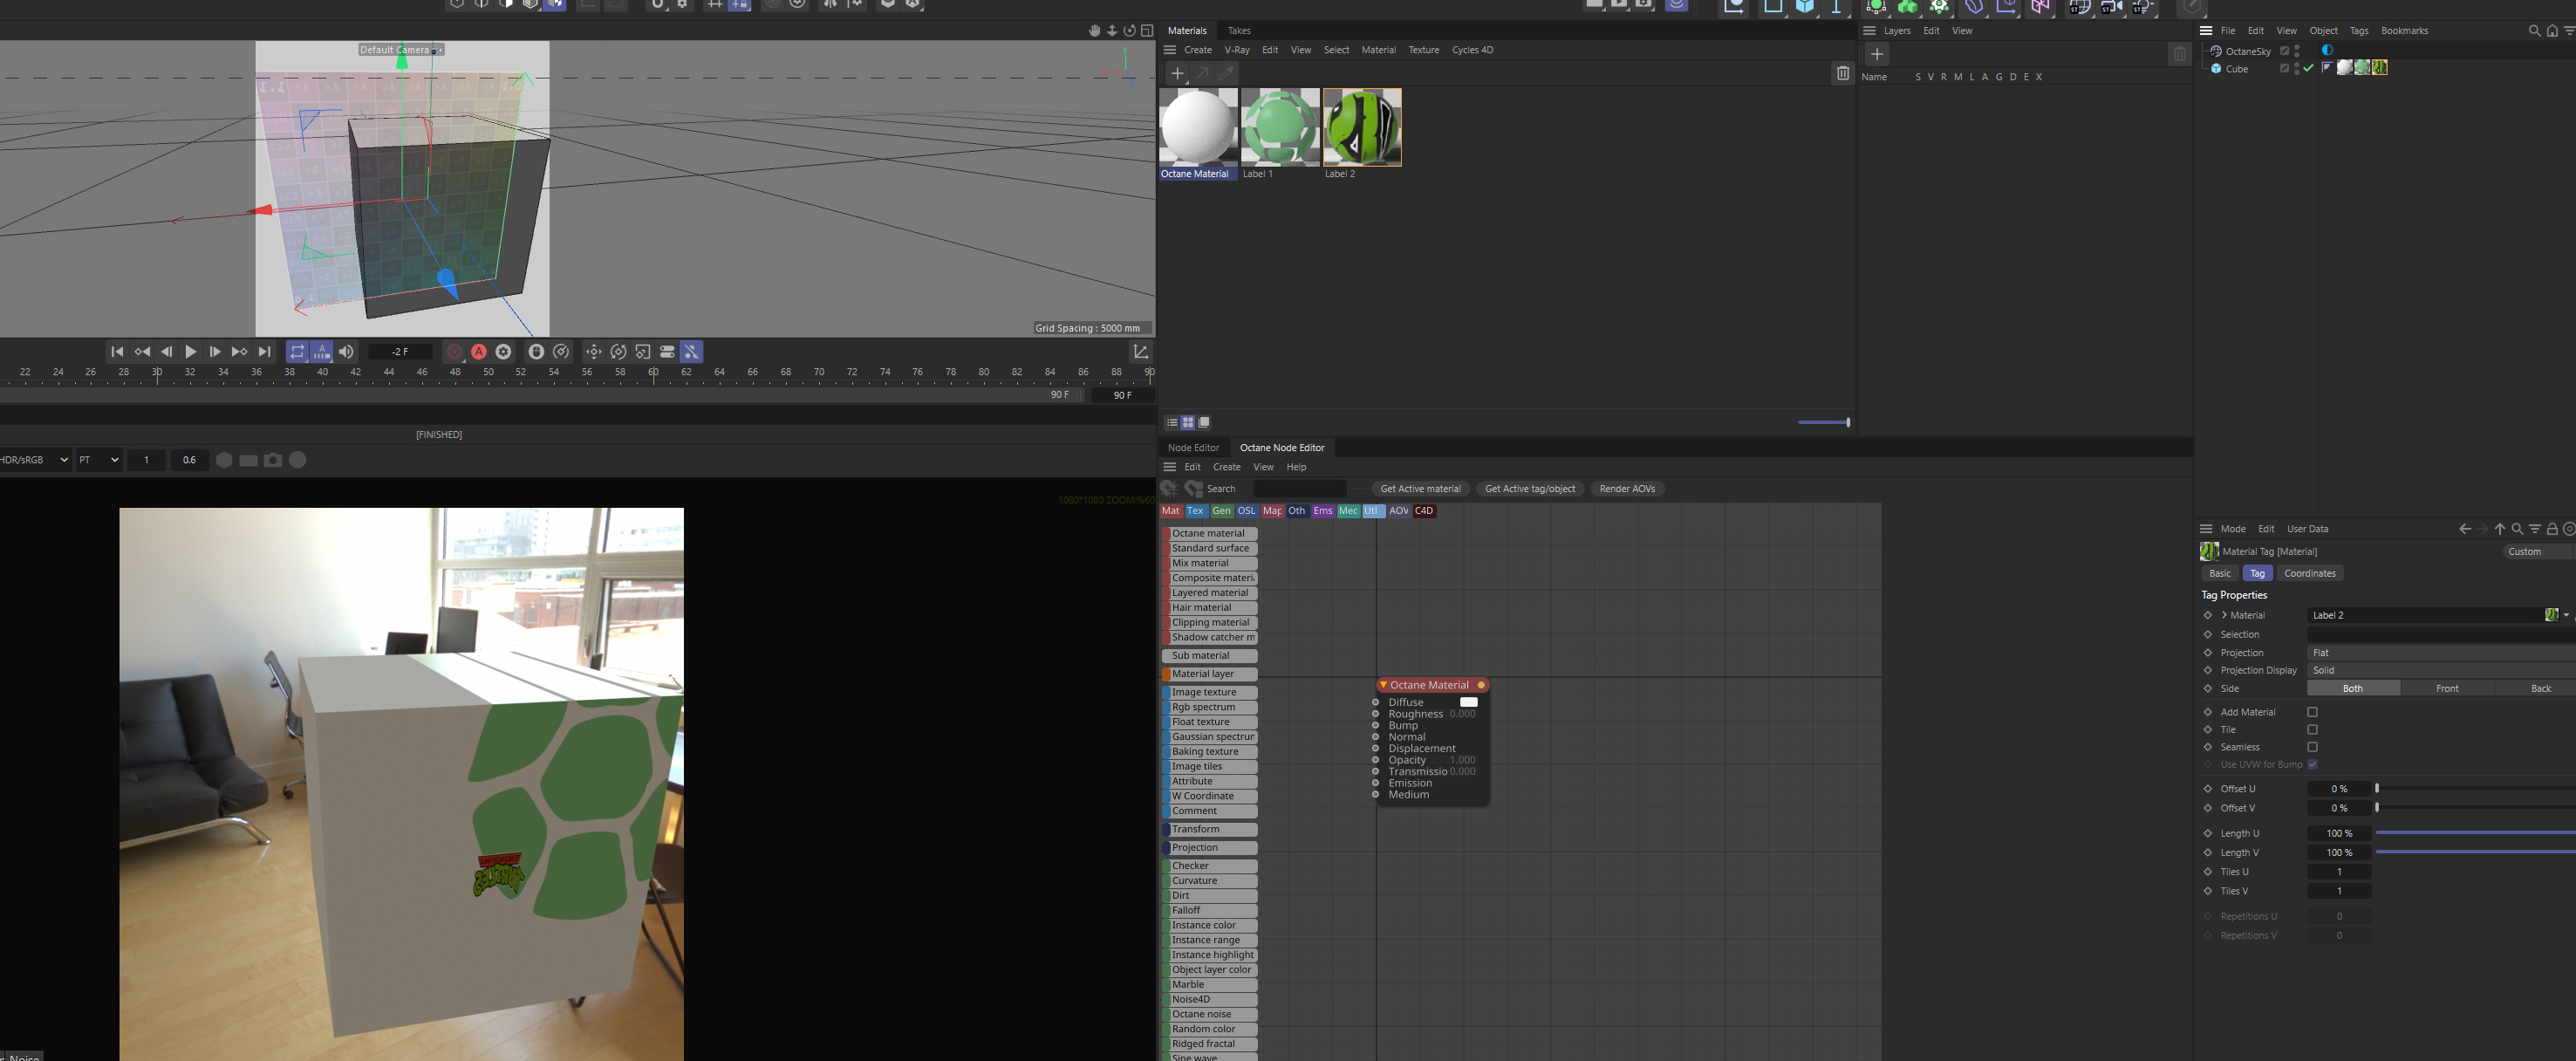Viewport: 2576px width, 1061px height.
Task: Go to the end of the timeline
Action: [264, 352]
